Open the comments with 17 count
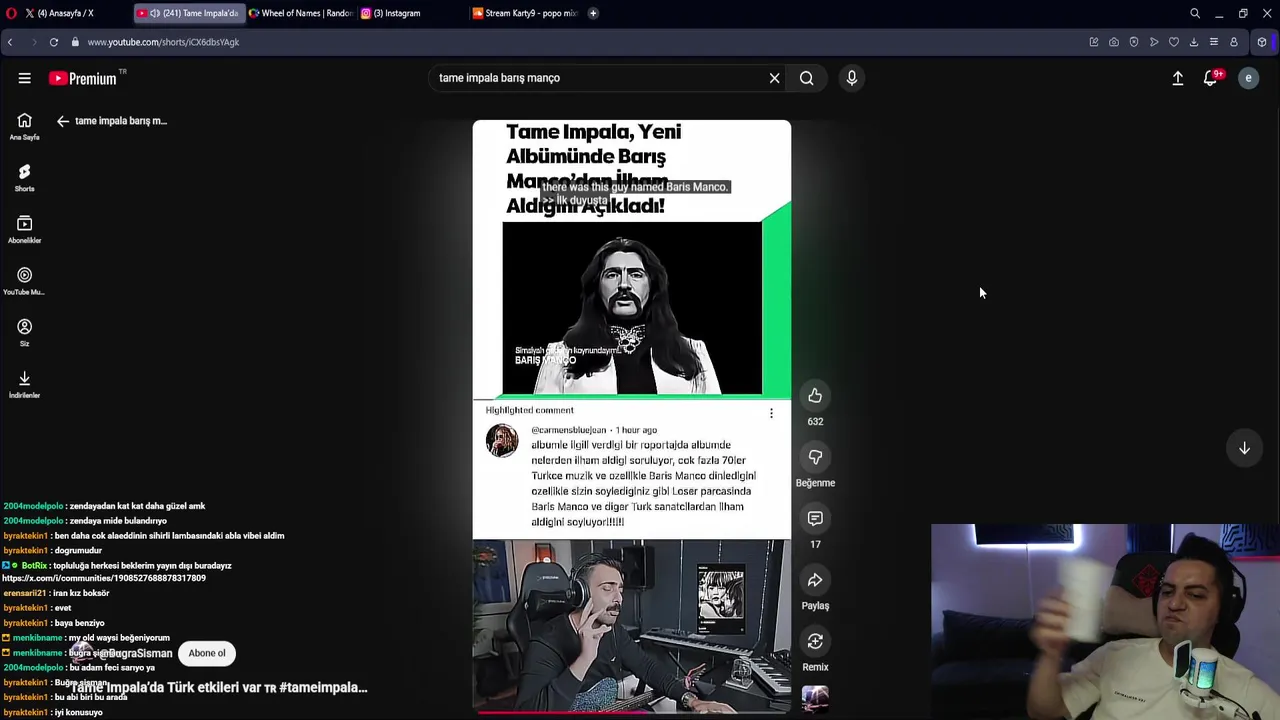1280x720 pixels. [x=815, y=518]
